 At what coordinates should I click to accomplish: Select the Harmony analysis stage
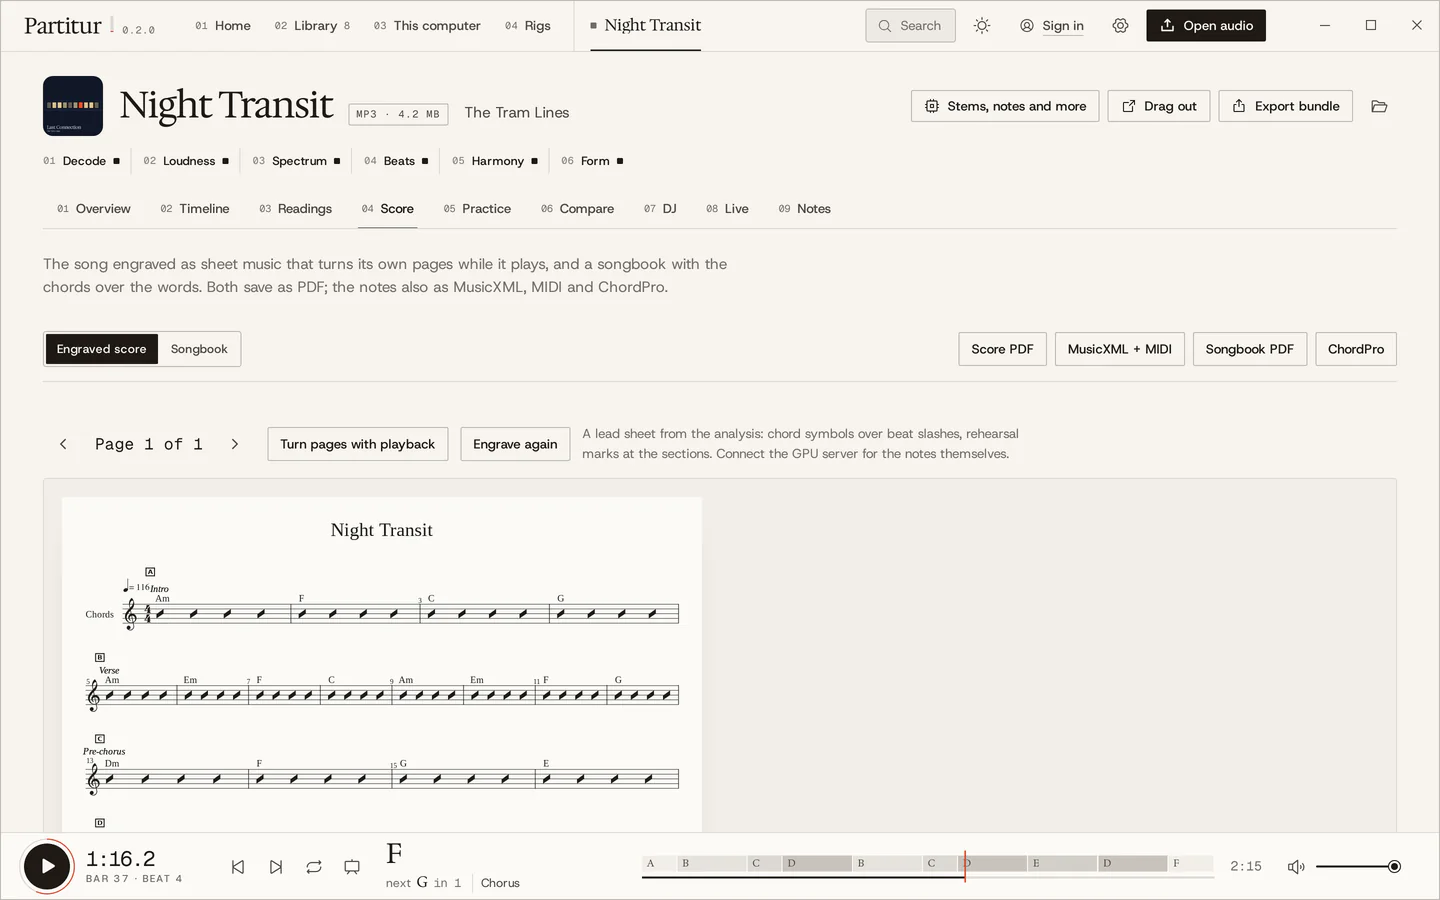tap(495, 161)
